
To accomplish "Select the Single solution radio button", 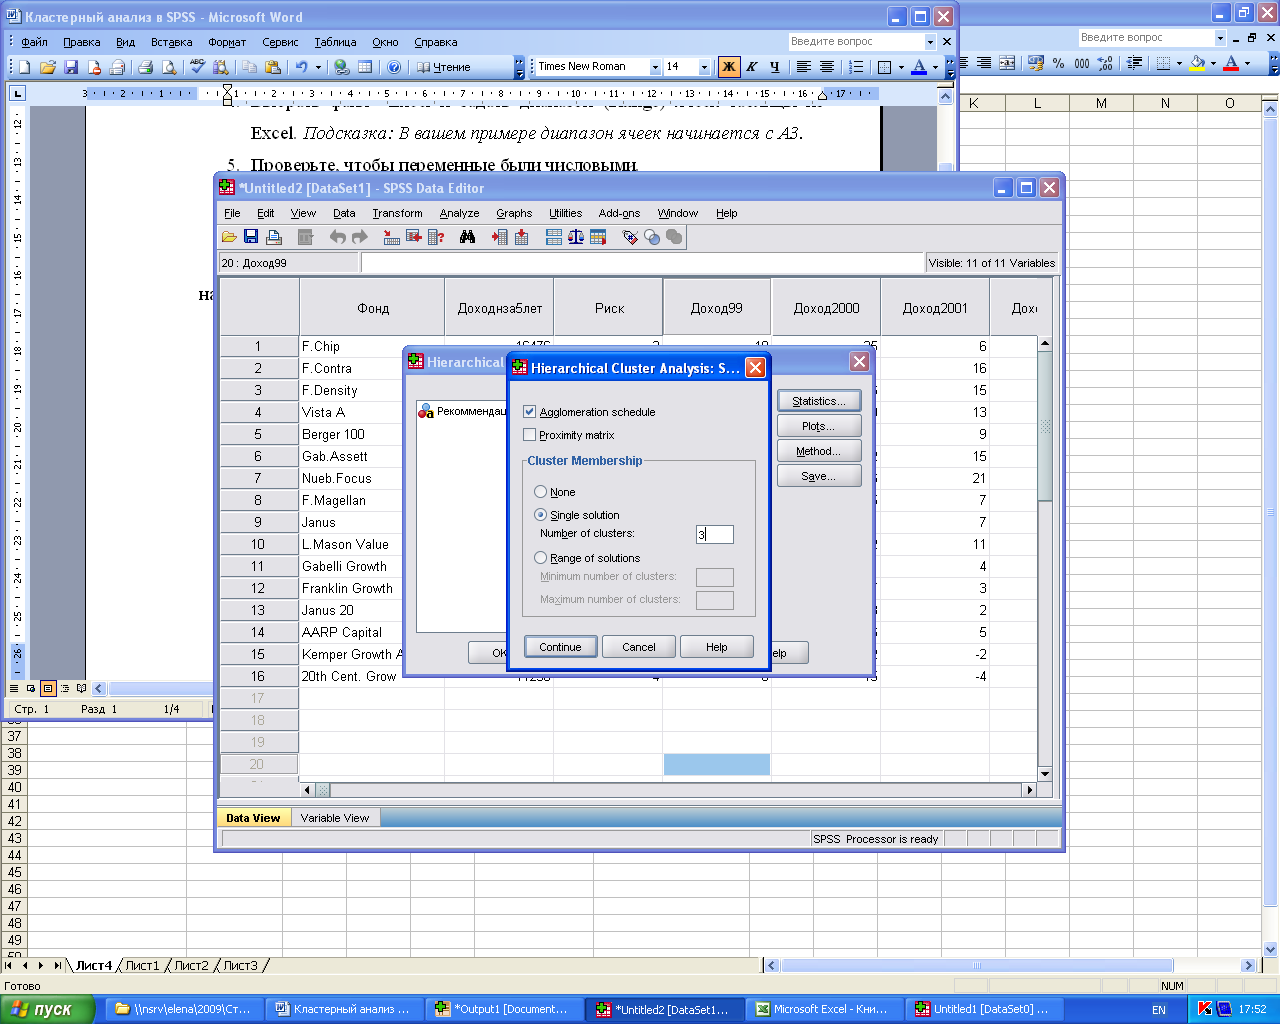I will pyautogui.click(x=541, y=515).
